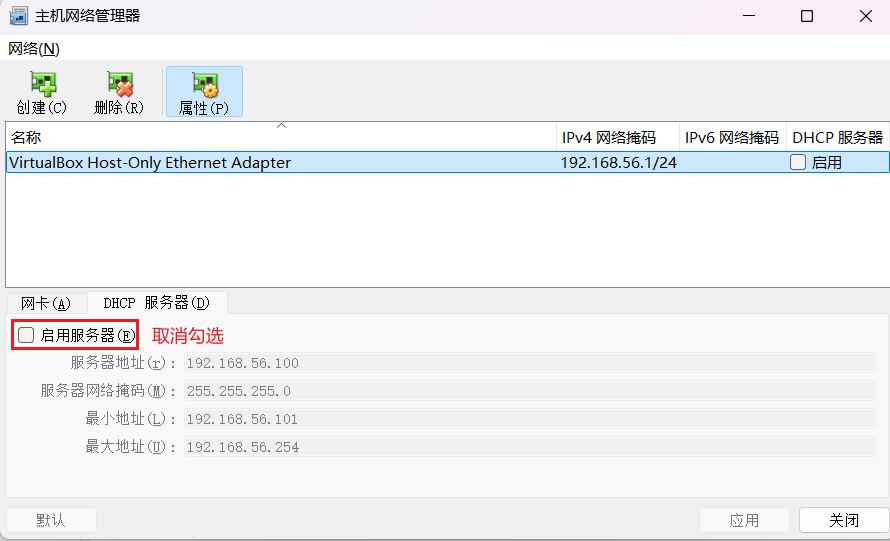This screenshot has width=890, height=541.
Task: Click the 服务器网络掩码 field 255.255.255.0
Action: coord(530,391)
